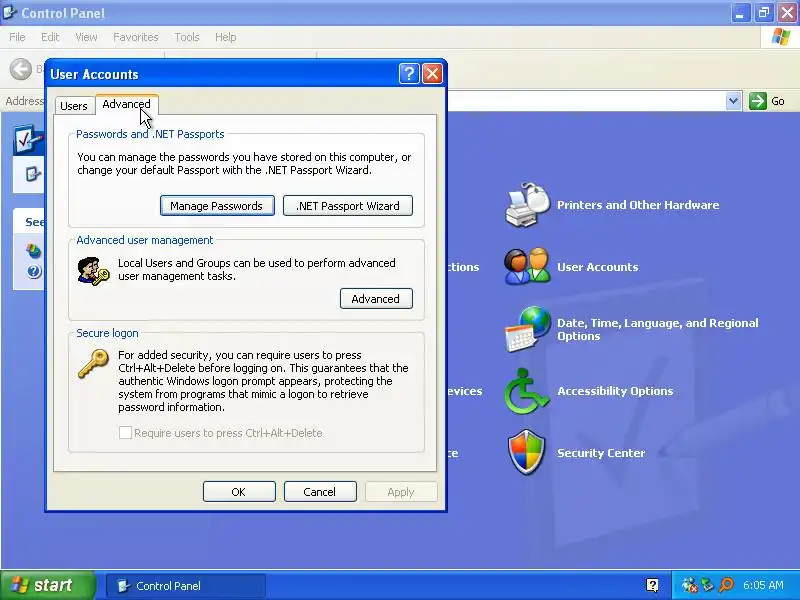The width and height of the screenshot is (800, 600).
Task: Click the Windows flag logo in menu bar
Action: [x=781, y=37]
